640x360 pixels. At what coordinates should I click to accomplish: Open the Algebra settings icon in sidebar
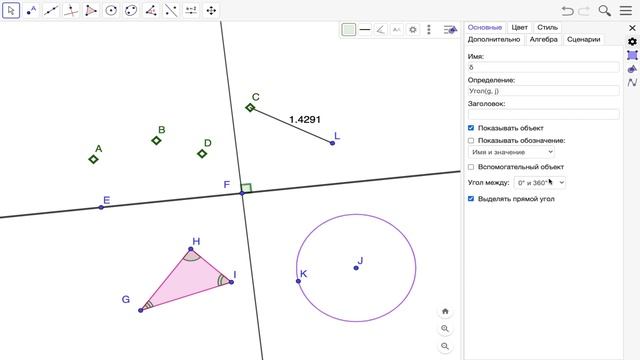pyautogui.click(x=632, y=69)
